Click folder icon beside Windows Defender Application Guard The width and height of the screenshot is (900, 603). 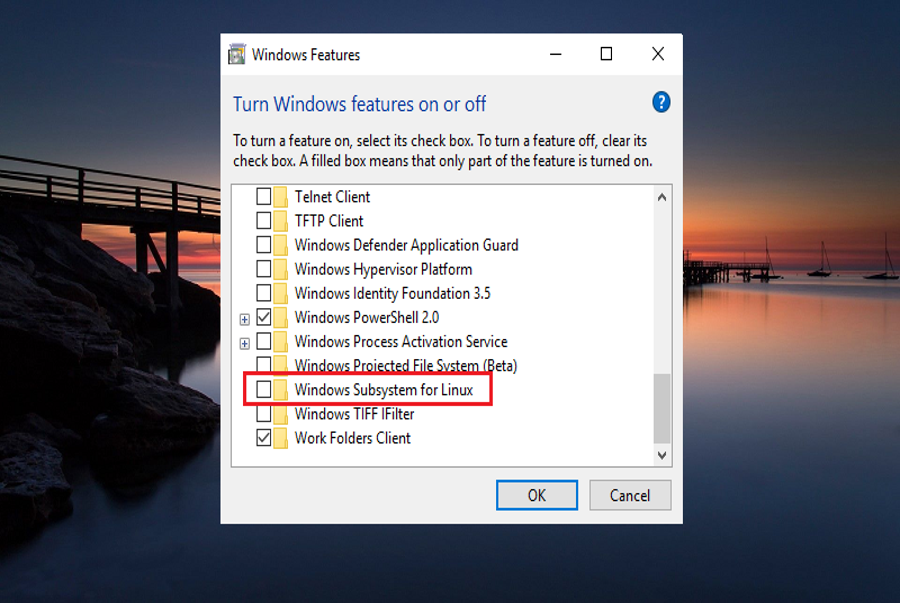tap(280, 245)
